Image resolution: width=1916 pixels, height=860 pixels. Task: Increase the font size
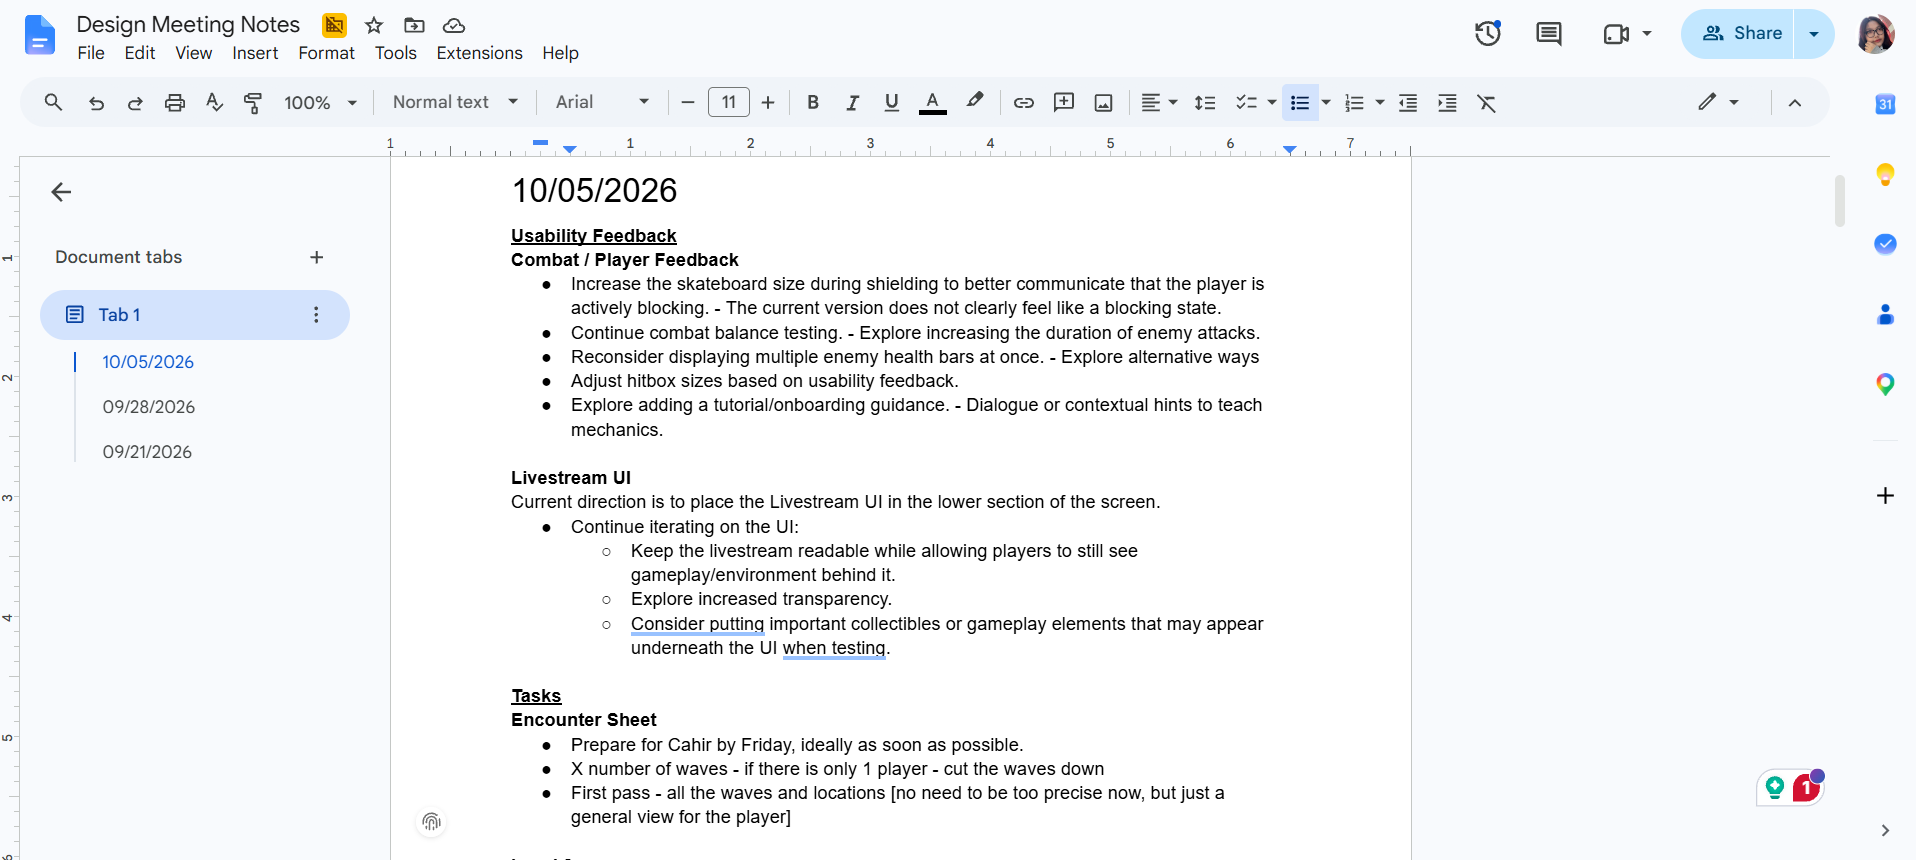[768, 102]
